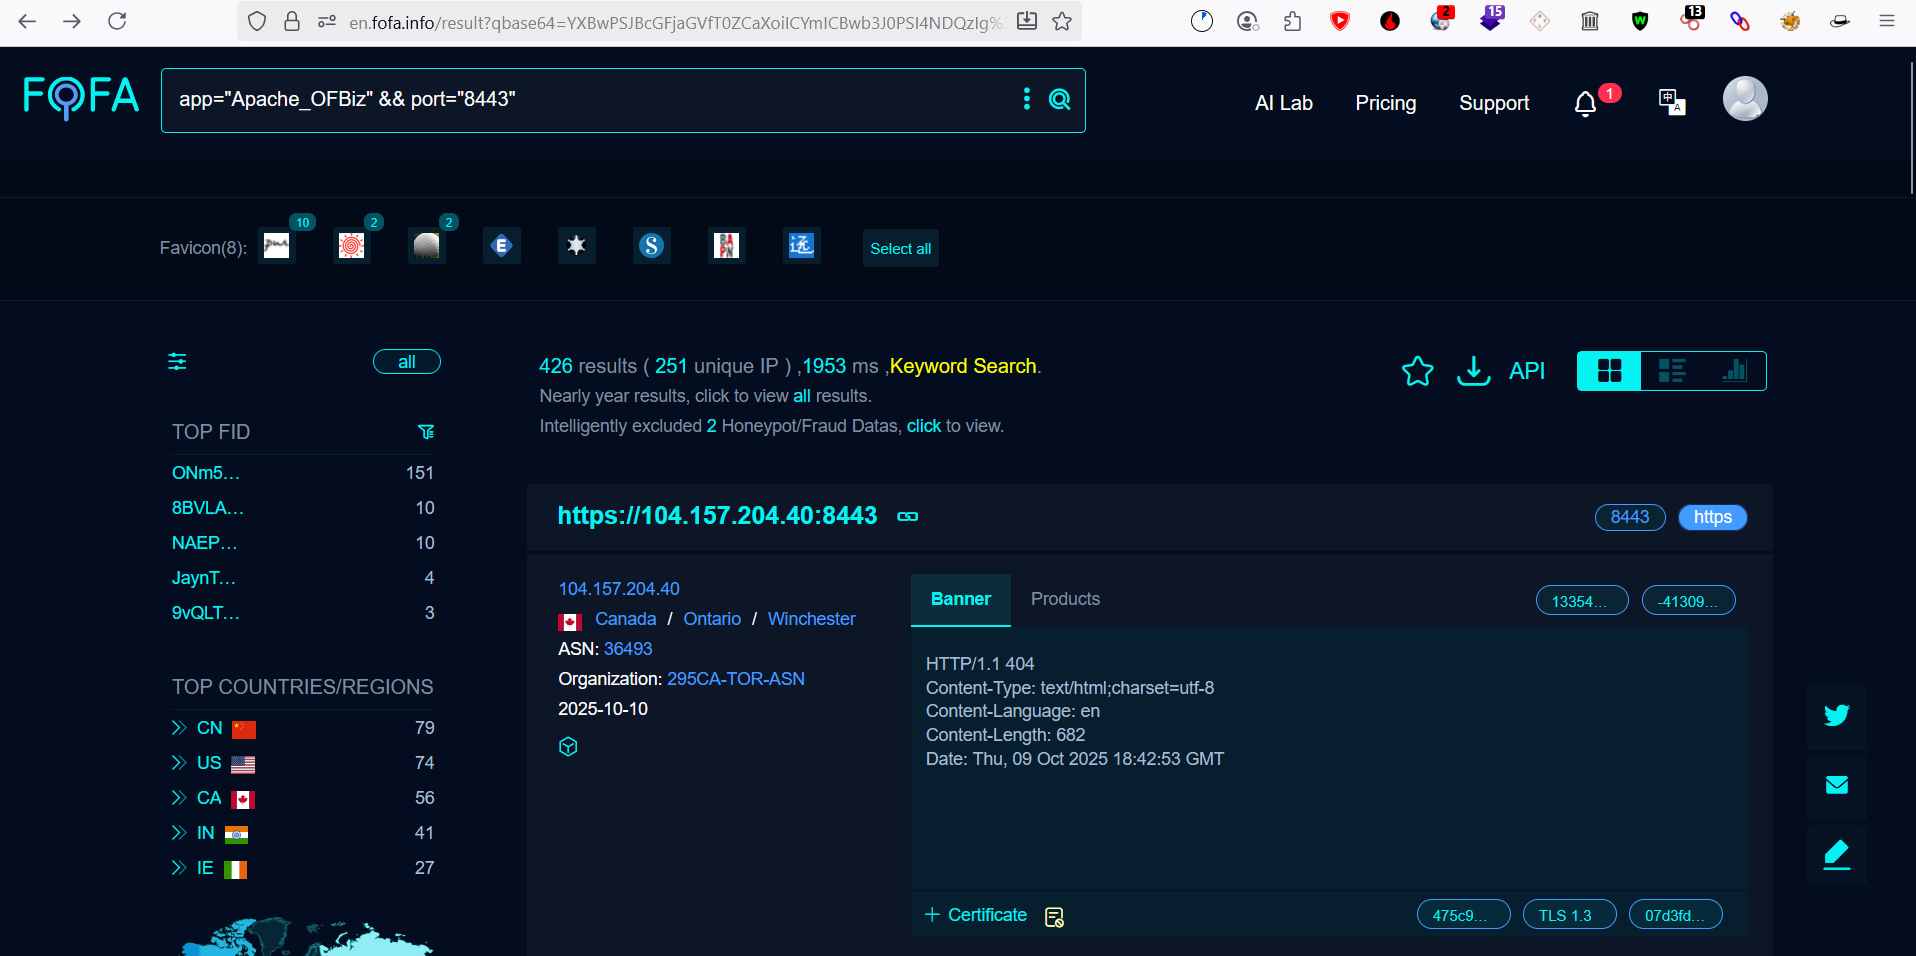This screenshot has width=1916, height=956.
Task: Select the 8BVLA... FID entry
Action: click(x=208, y=508)
